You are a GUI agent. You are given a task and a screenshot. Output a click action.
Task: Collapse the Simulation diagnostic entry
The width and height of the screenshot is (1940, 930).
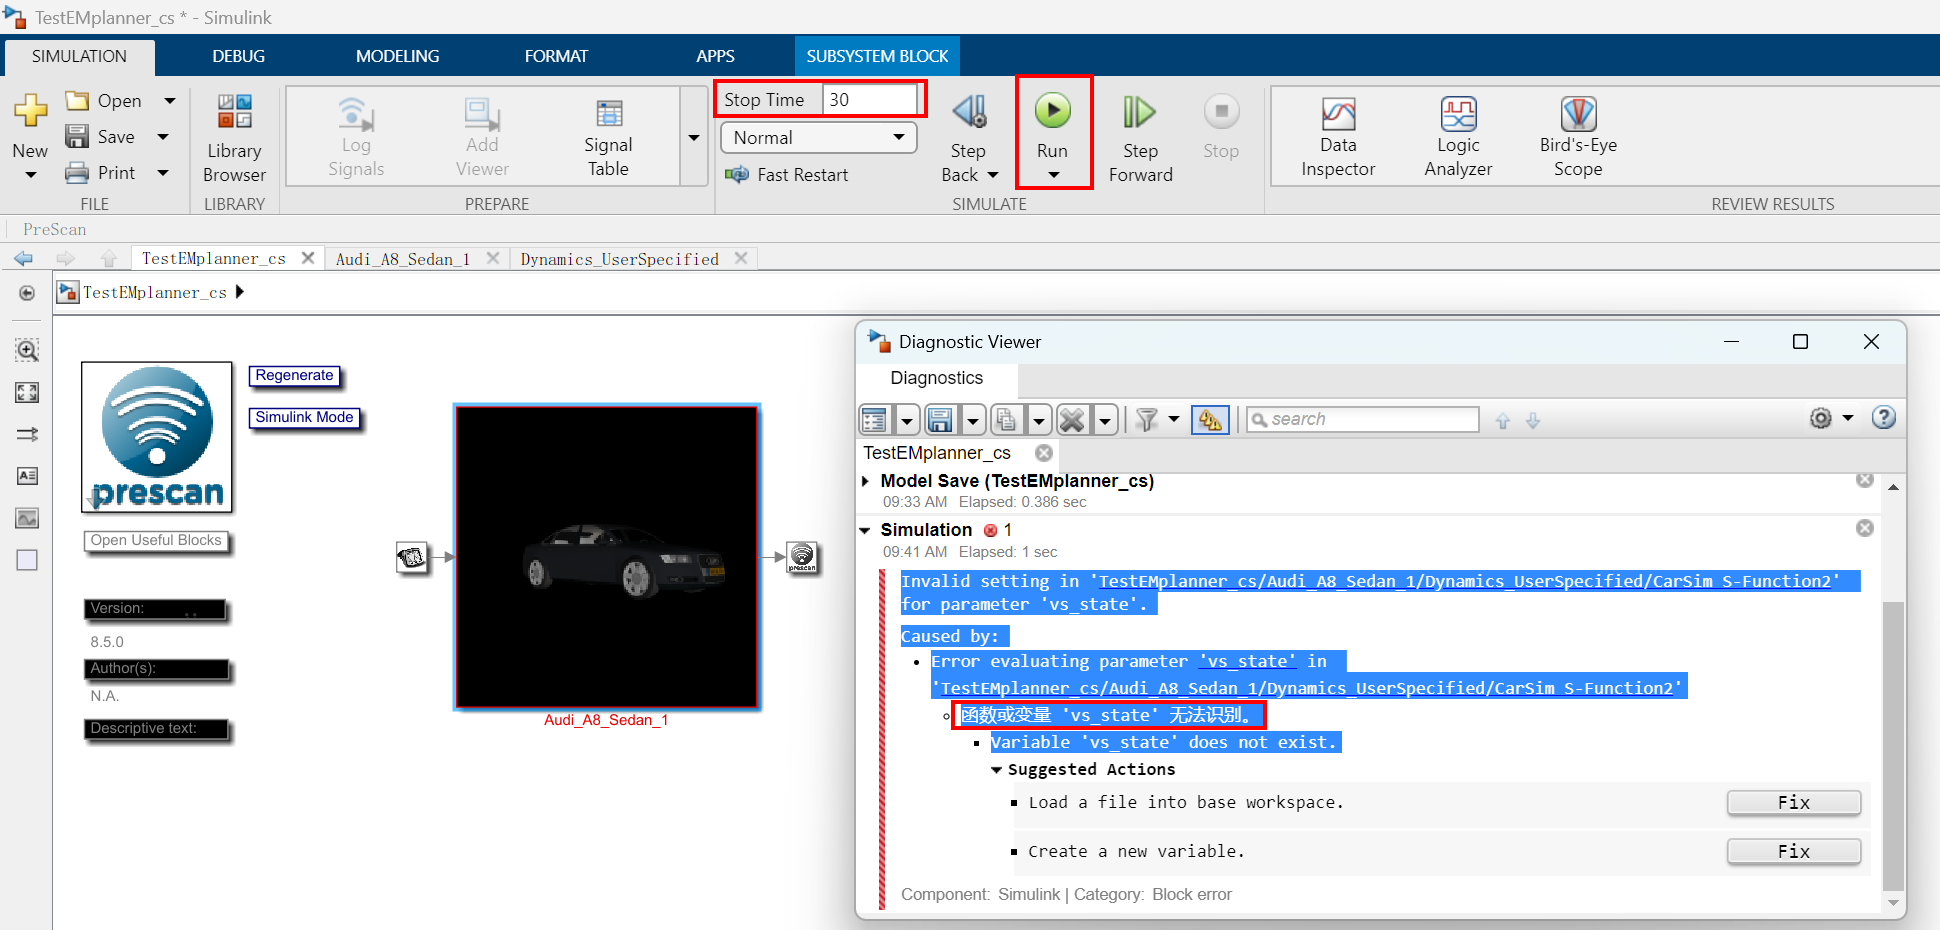point(865,530)
